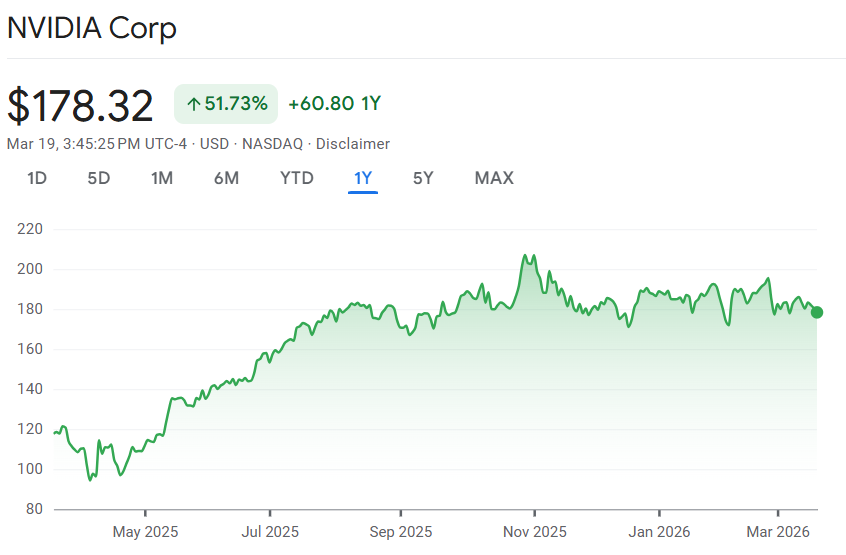Select the 1D time range tab

(37, 178)
